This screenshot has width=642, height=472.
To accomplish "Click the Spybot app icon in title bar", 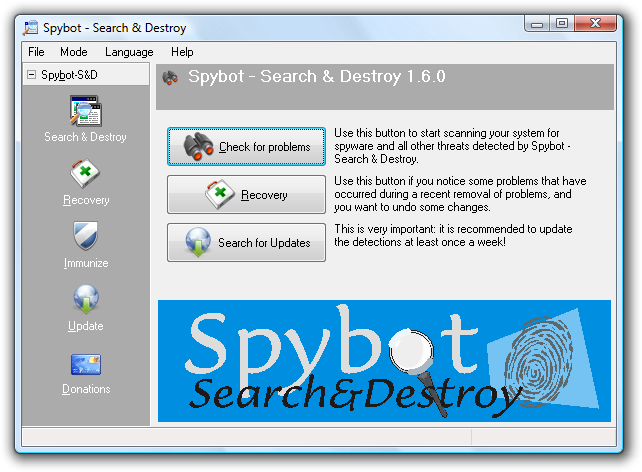I will 30,28.
